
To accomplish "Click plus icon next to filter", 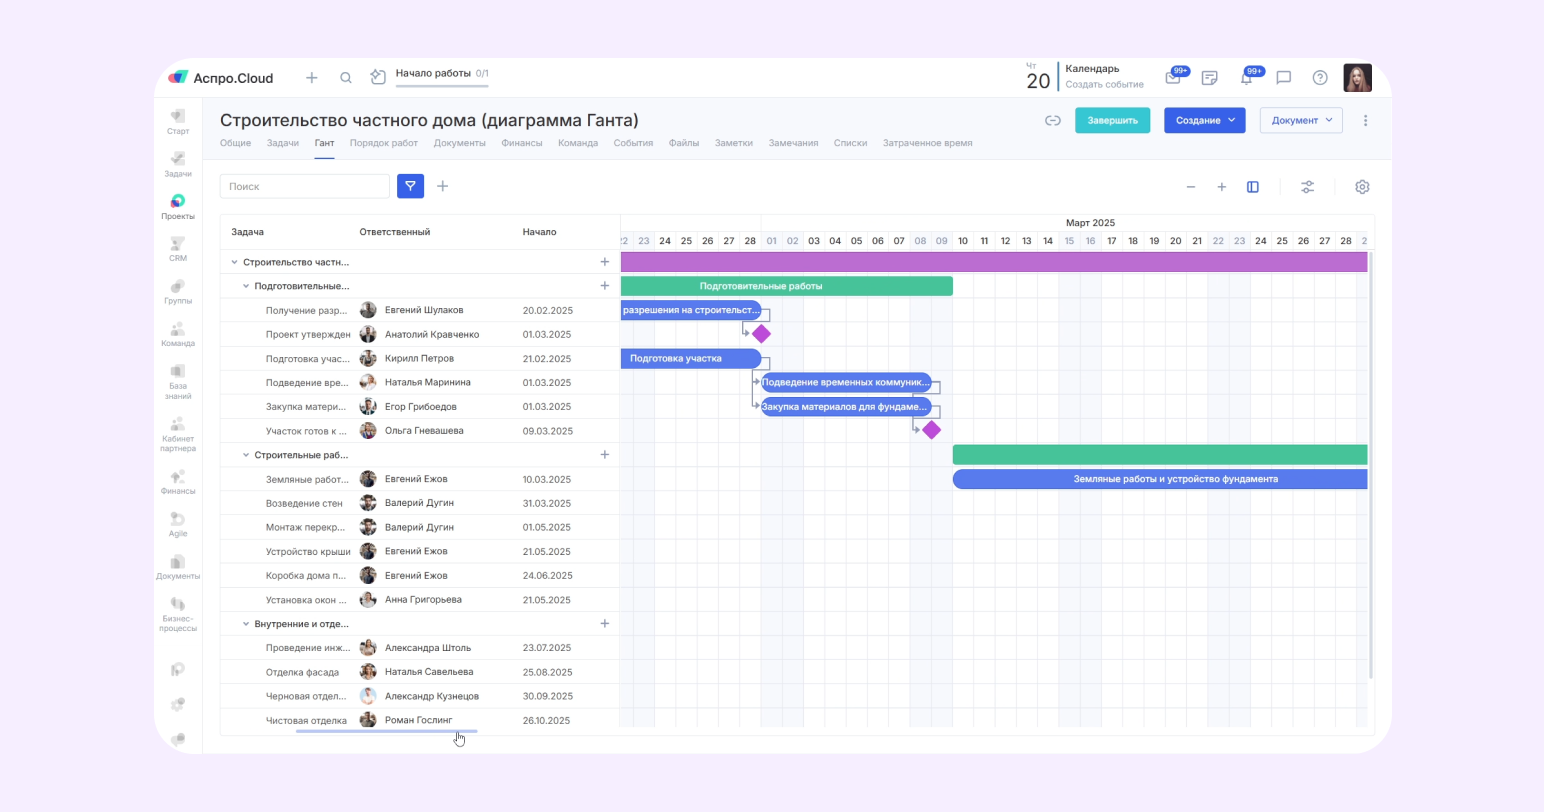I will tap(443, 186).
